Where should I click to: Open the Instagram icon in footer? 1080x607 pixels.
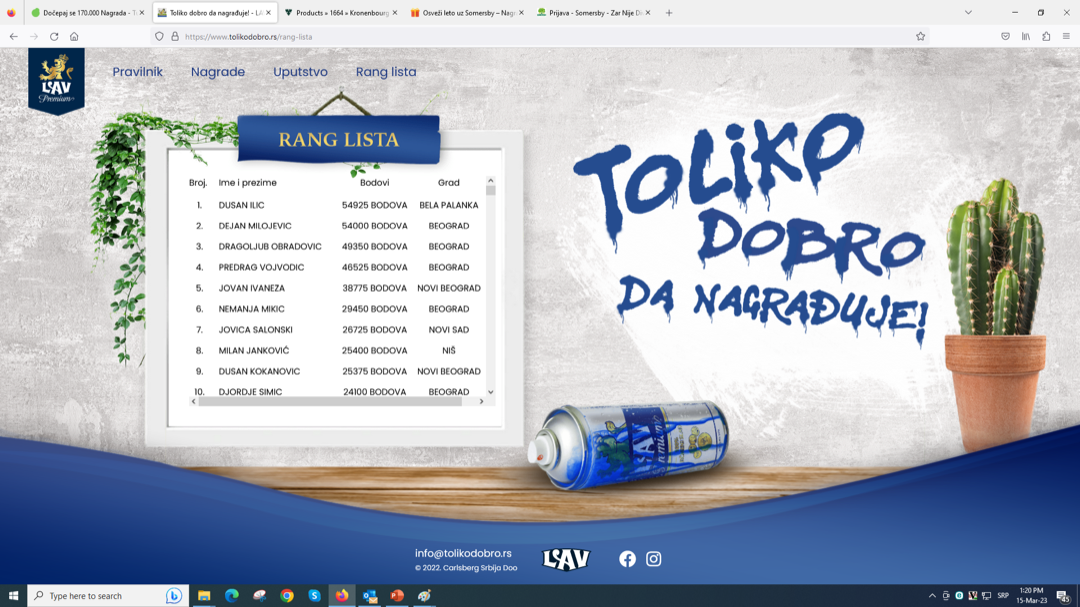[653, 559]
